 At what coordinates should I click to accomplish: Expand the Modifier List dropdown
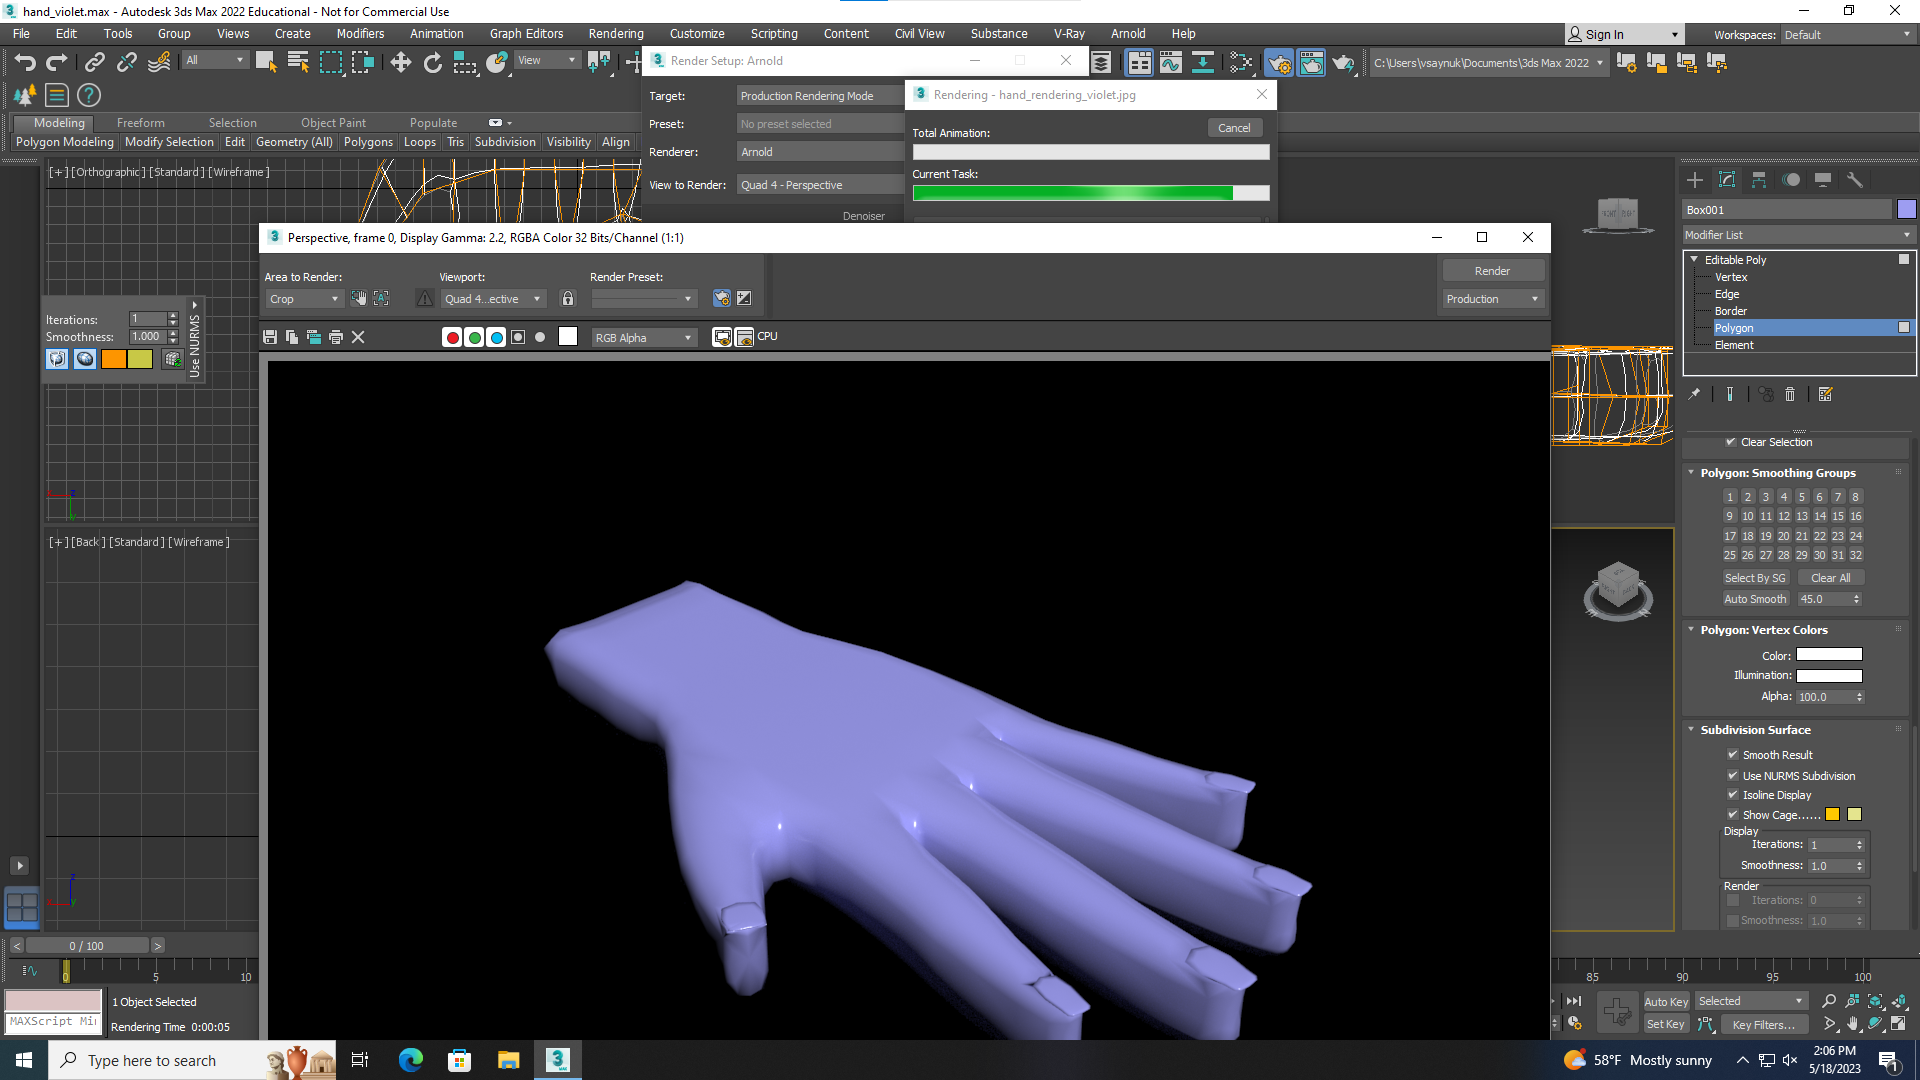pos(1797,235)
